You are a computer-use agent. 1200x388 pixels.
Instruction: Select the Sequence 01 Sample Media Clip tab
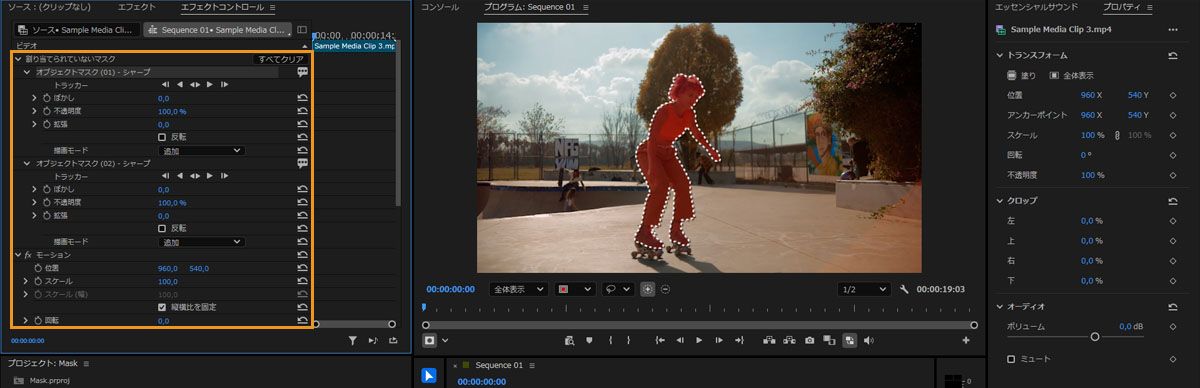click(x=217, y=30)
